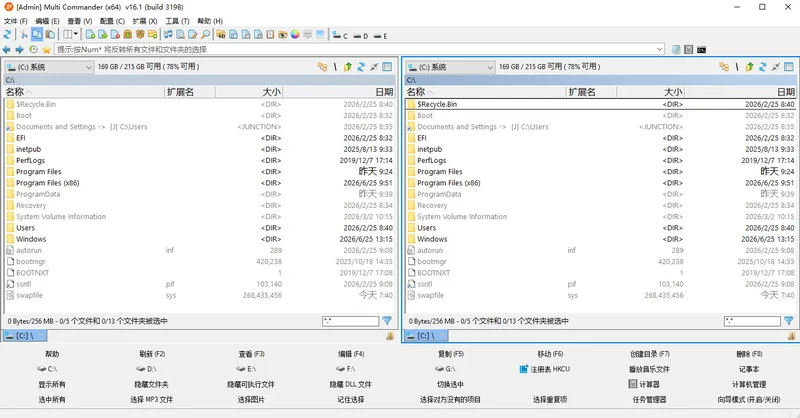
Task: Go forward with the blue right arrow
Action: (19, 49)
